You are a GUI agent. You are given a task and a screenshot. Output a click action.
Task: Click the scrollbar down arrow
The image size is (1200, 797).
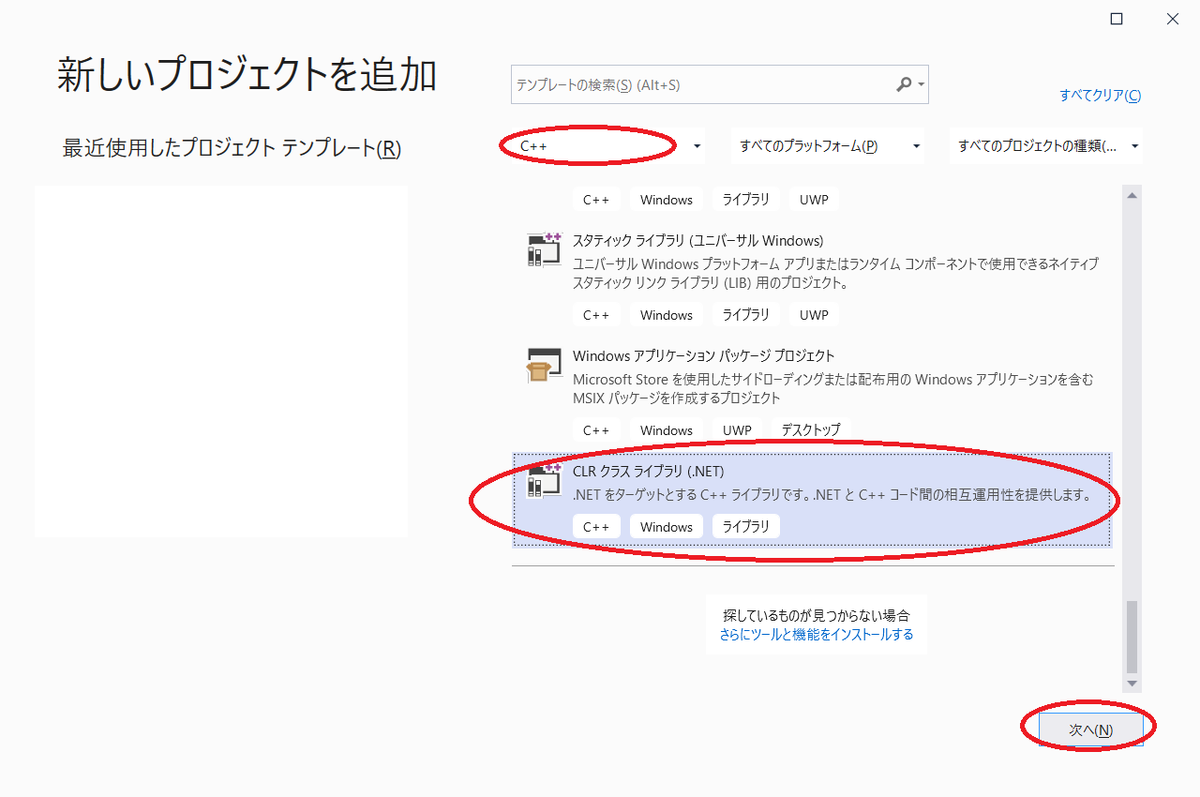(1133, 681)
